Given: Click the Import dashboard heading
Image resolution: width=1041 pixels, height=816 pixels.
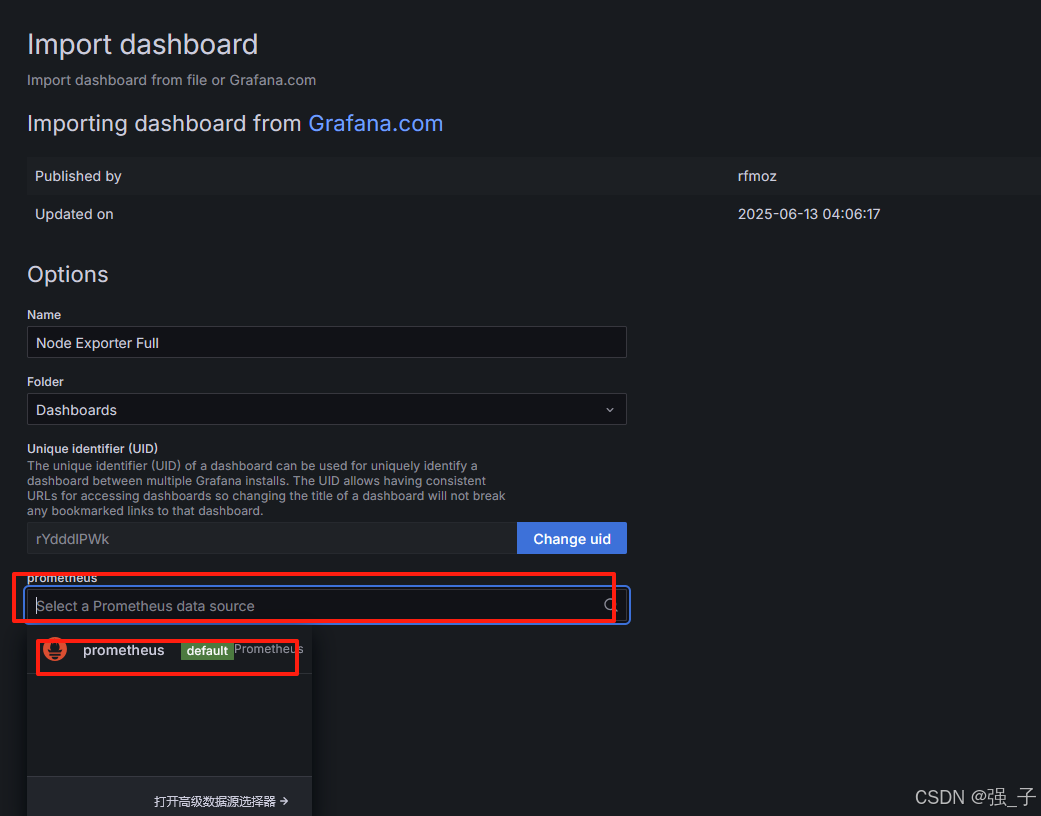Looking at the screenshot, I should [x=142, y=44].
